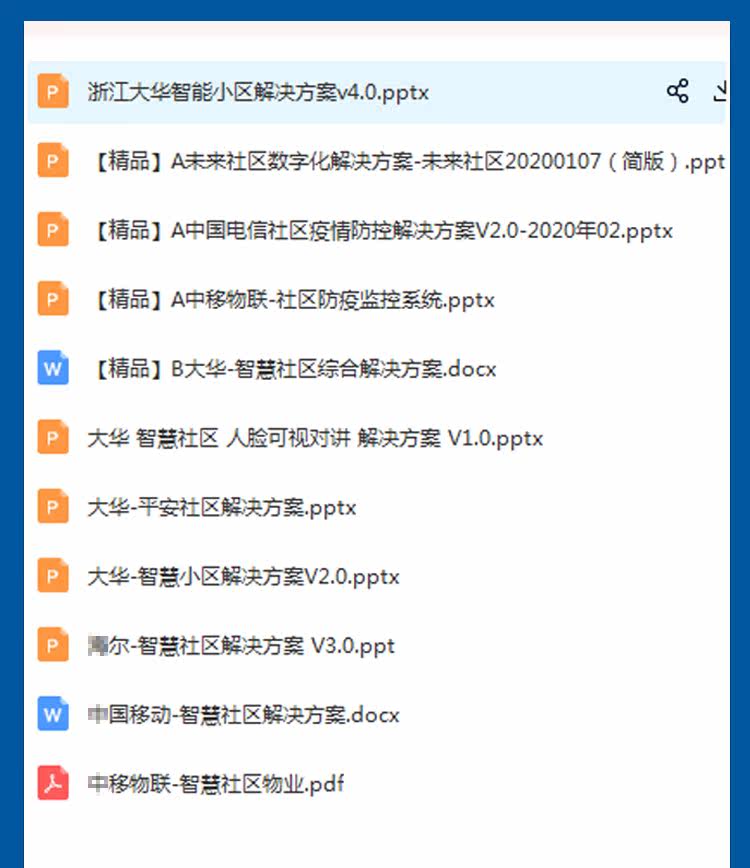This screenshot has width=750, height=868.
Task: Click the PowerPoint icon beside 社区防疫监控系统.pptx
Action: coord(53,298)
